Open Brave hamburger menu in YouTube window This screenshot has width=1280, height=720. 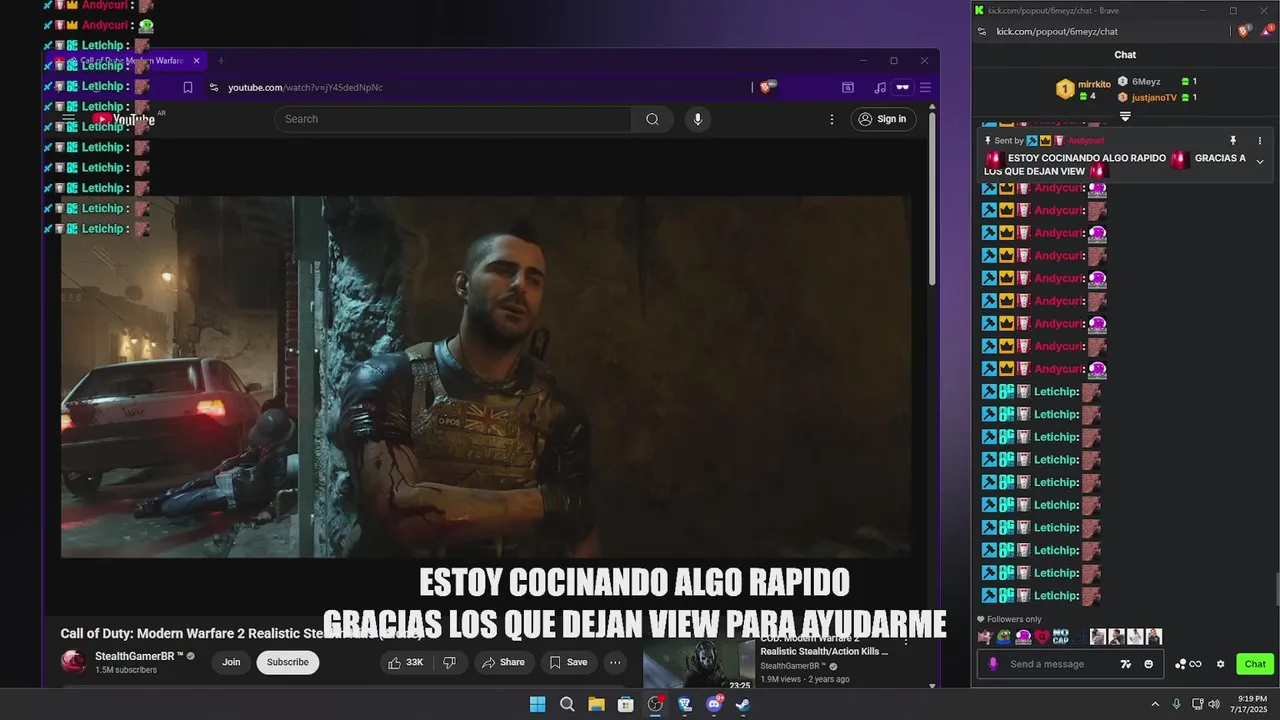925,87
